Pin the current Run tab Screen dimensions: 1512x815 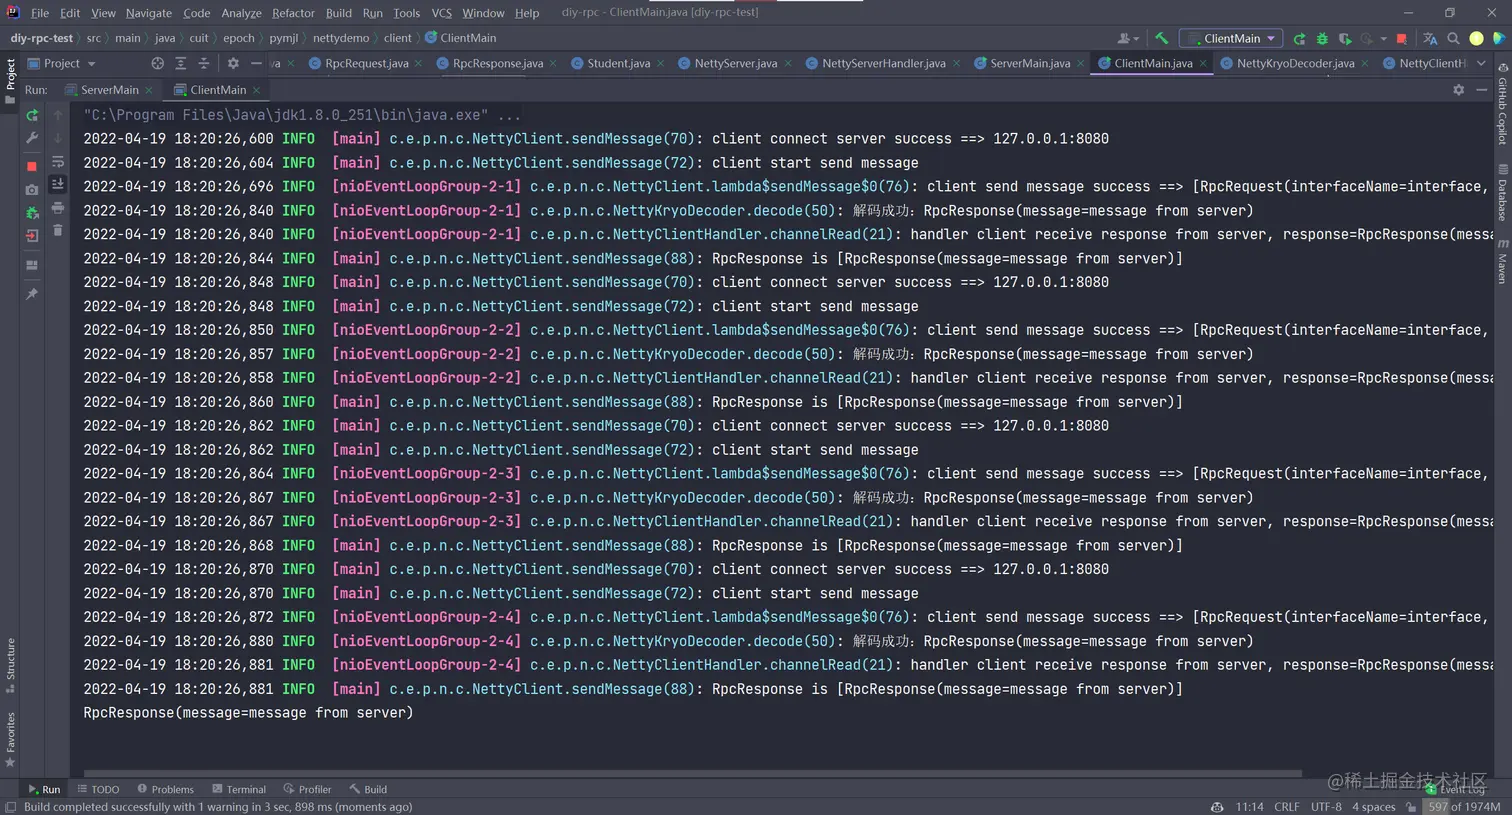pos(32,294)
